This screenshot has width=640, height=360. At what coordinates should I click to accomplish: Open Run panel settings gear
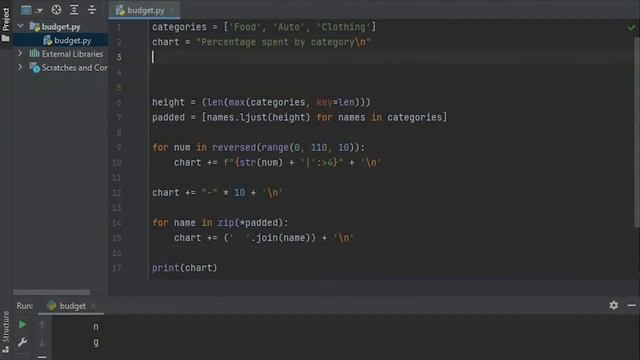[613, 305]
